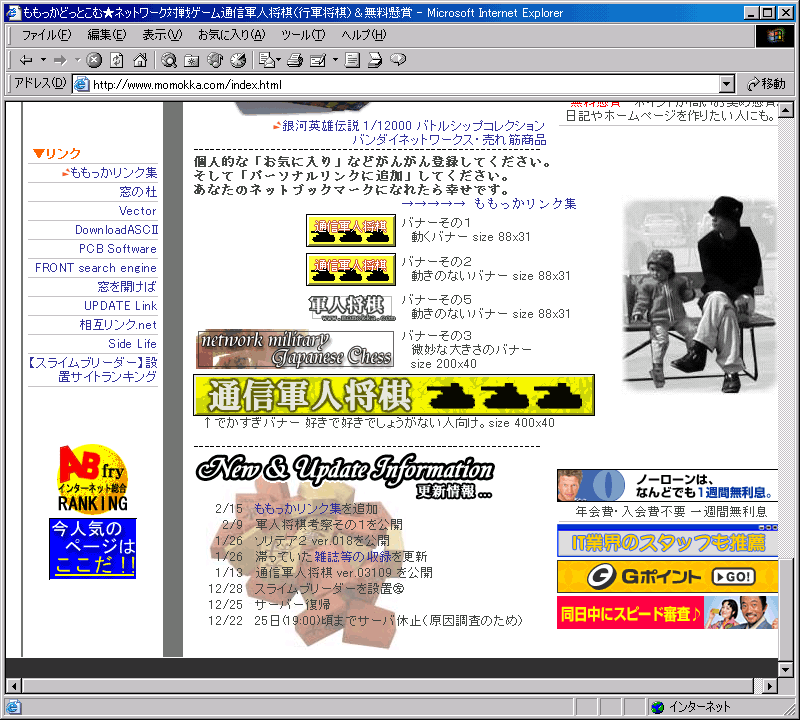
Task: Open the ツール(T) menu
Action: pyautogui.click(x=303, y=35)
